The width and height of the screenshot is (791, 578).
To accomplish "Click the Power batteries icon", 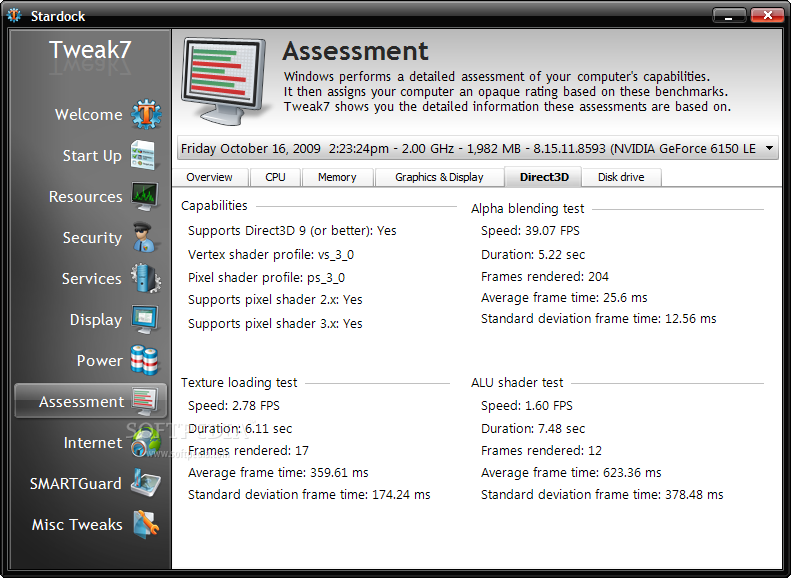I will [145, 360].
